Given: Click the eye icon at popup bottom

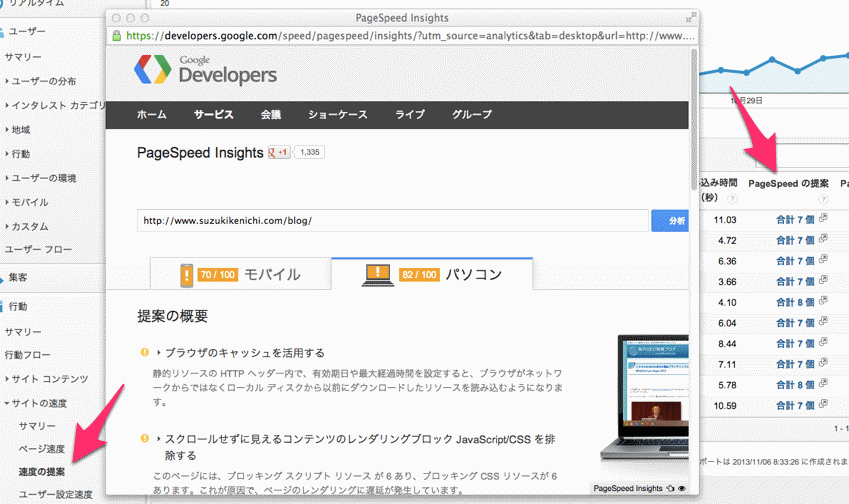Looking at the screenshot, I should pyautogui.click(x=682, y=489).
